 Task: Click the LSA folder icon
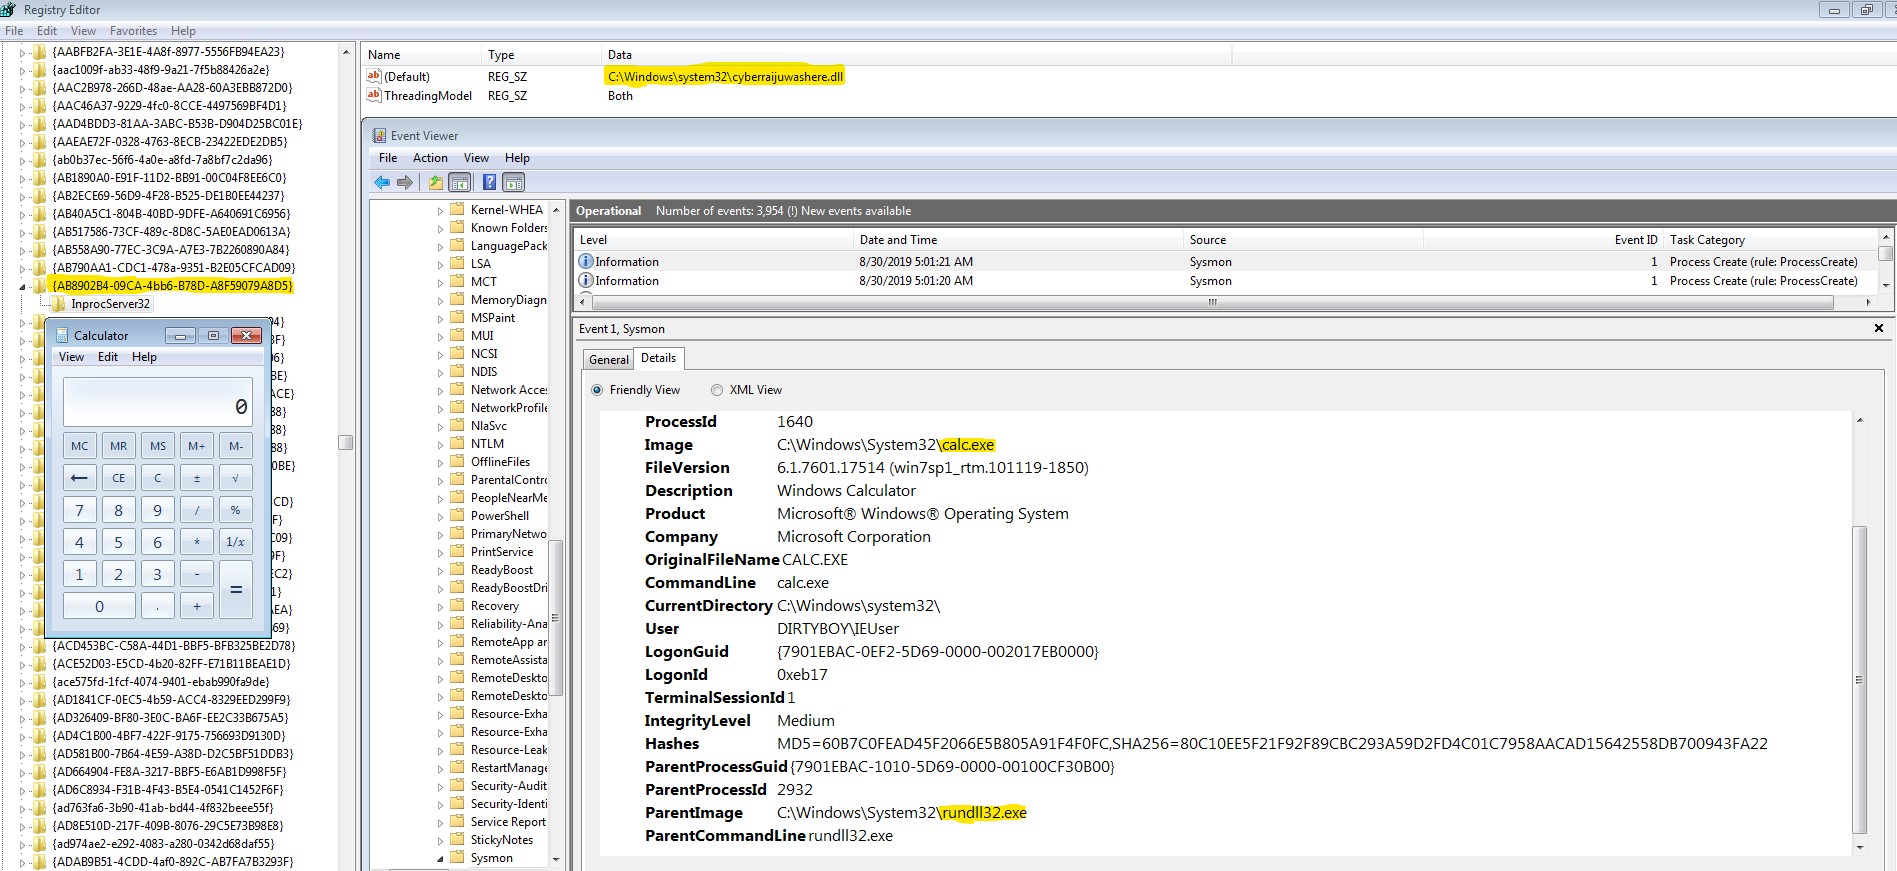point(457,263)
